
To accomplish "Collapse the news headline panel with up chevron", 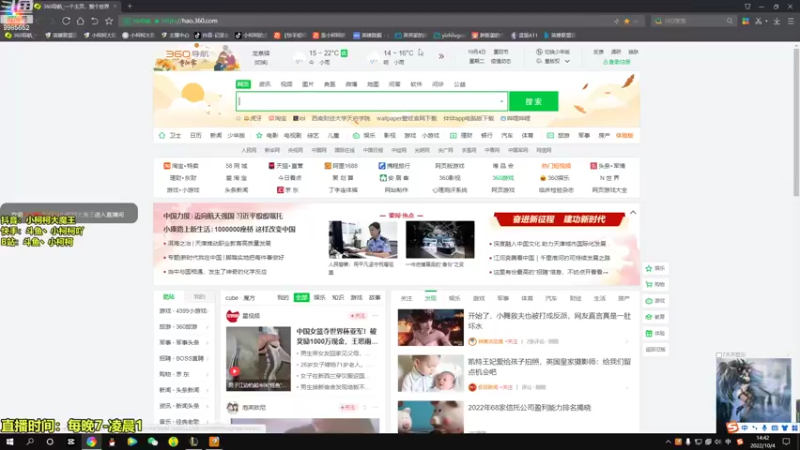I will click(633, 212).
